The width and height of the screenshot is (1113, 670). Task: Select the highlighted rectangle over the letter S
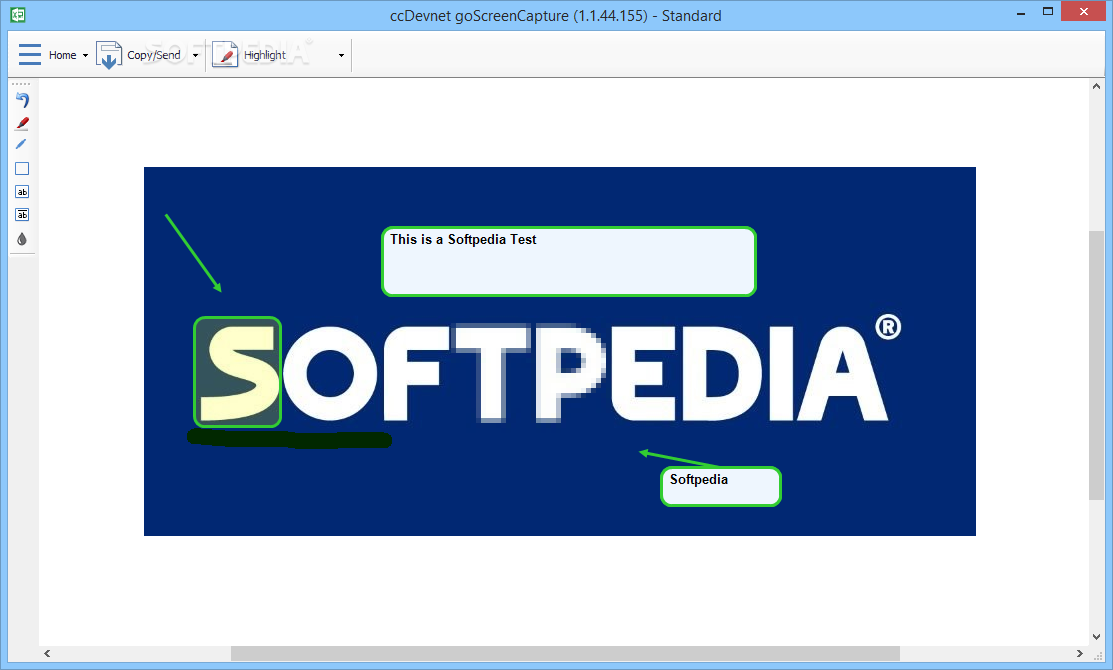(238, 372)
